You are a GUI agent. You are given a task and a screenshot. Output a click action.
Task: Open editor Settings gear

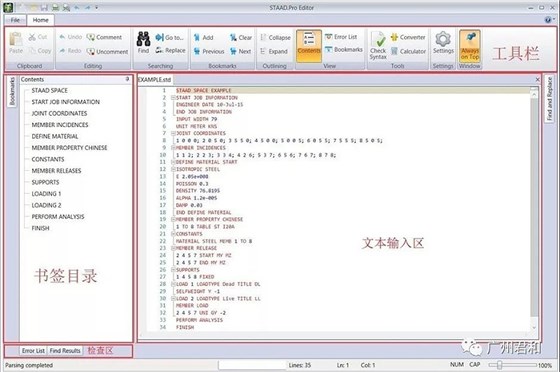tap(443, 42)
